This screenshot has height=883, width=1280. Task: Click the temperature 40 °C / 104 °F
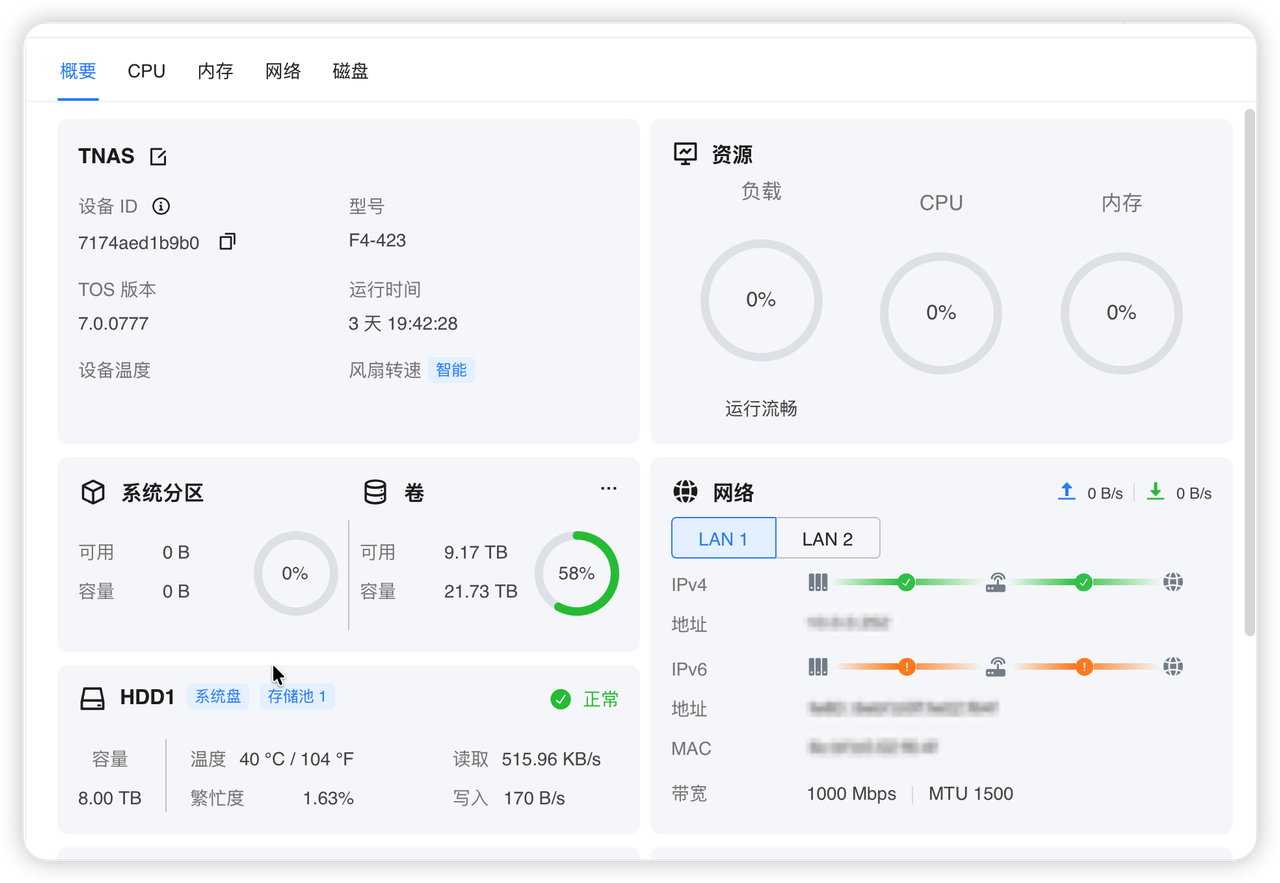297,759
